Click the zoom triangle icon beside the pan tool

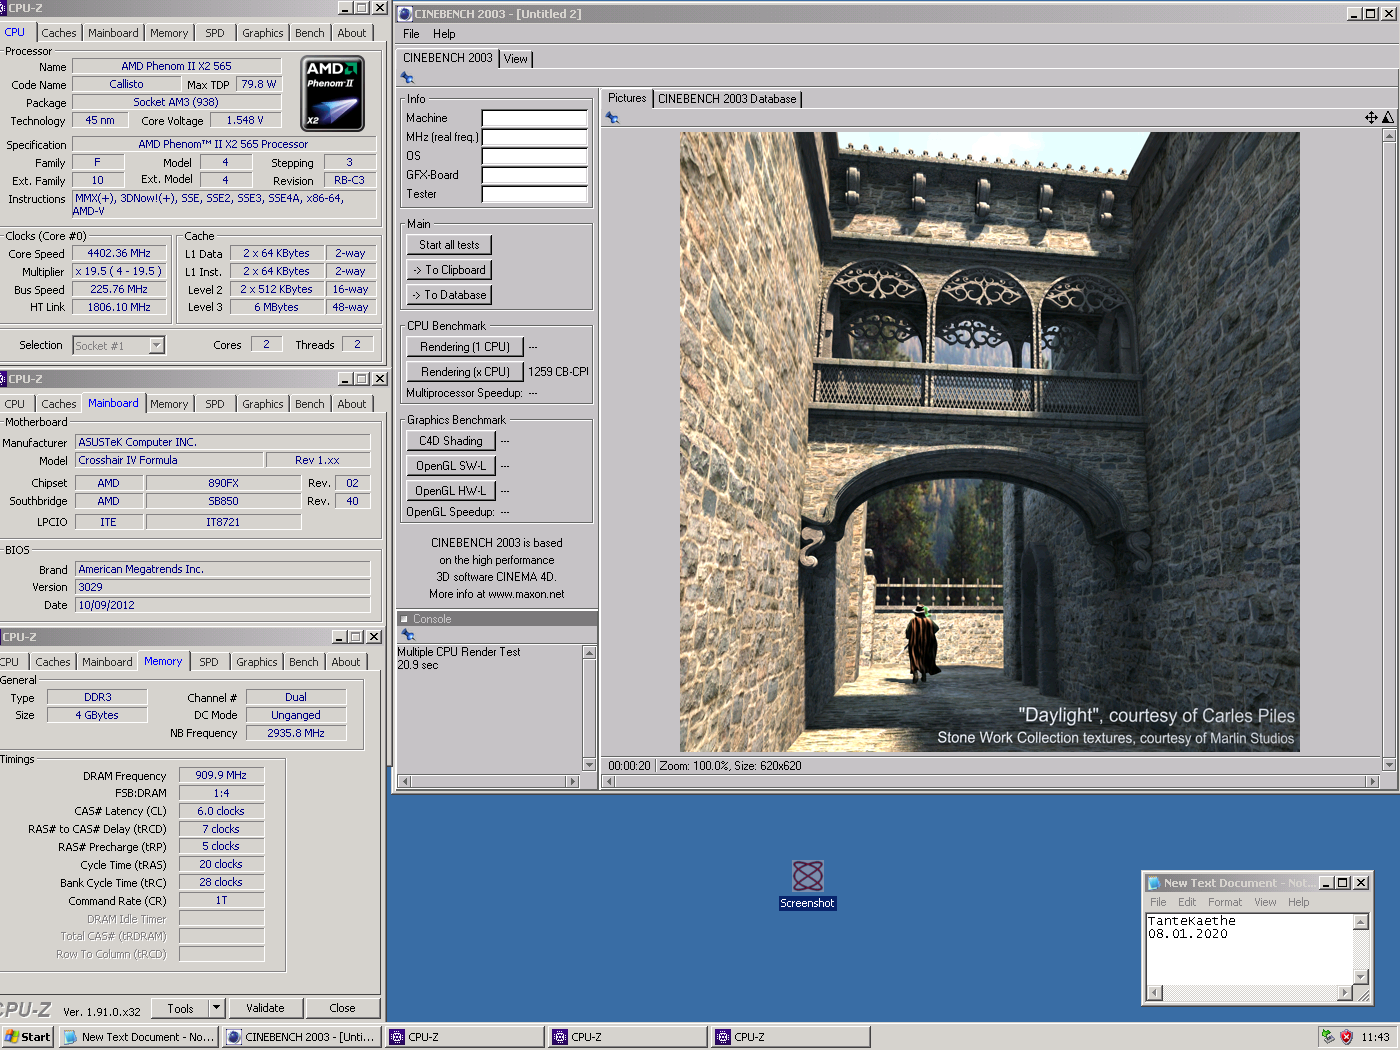pos(1387,118)
